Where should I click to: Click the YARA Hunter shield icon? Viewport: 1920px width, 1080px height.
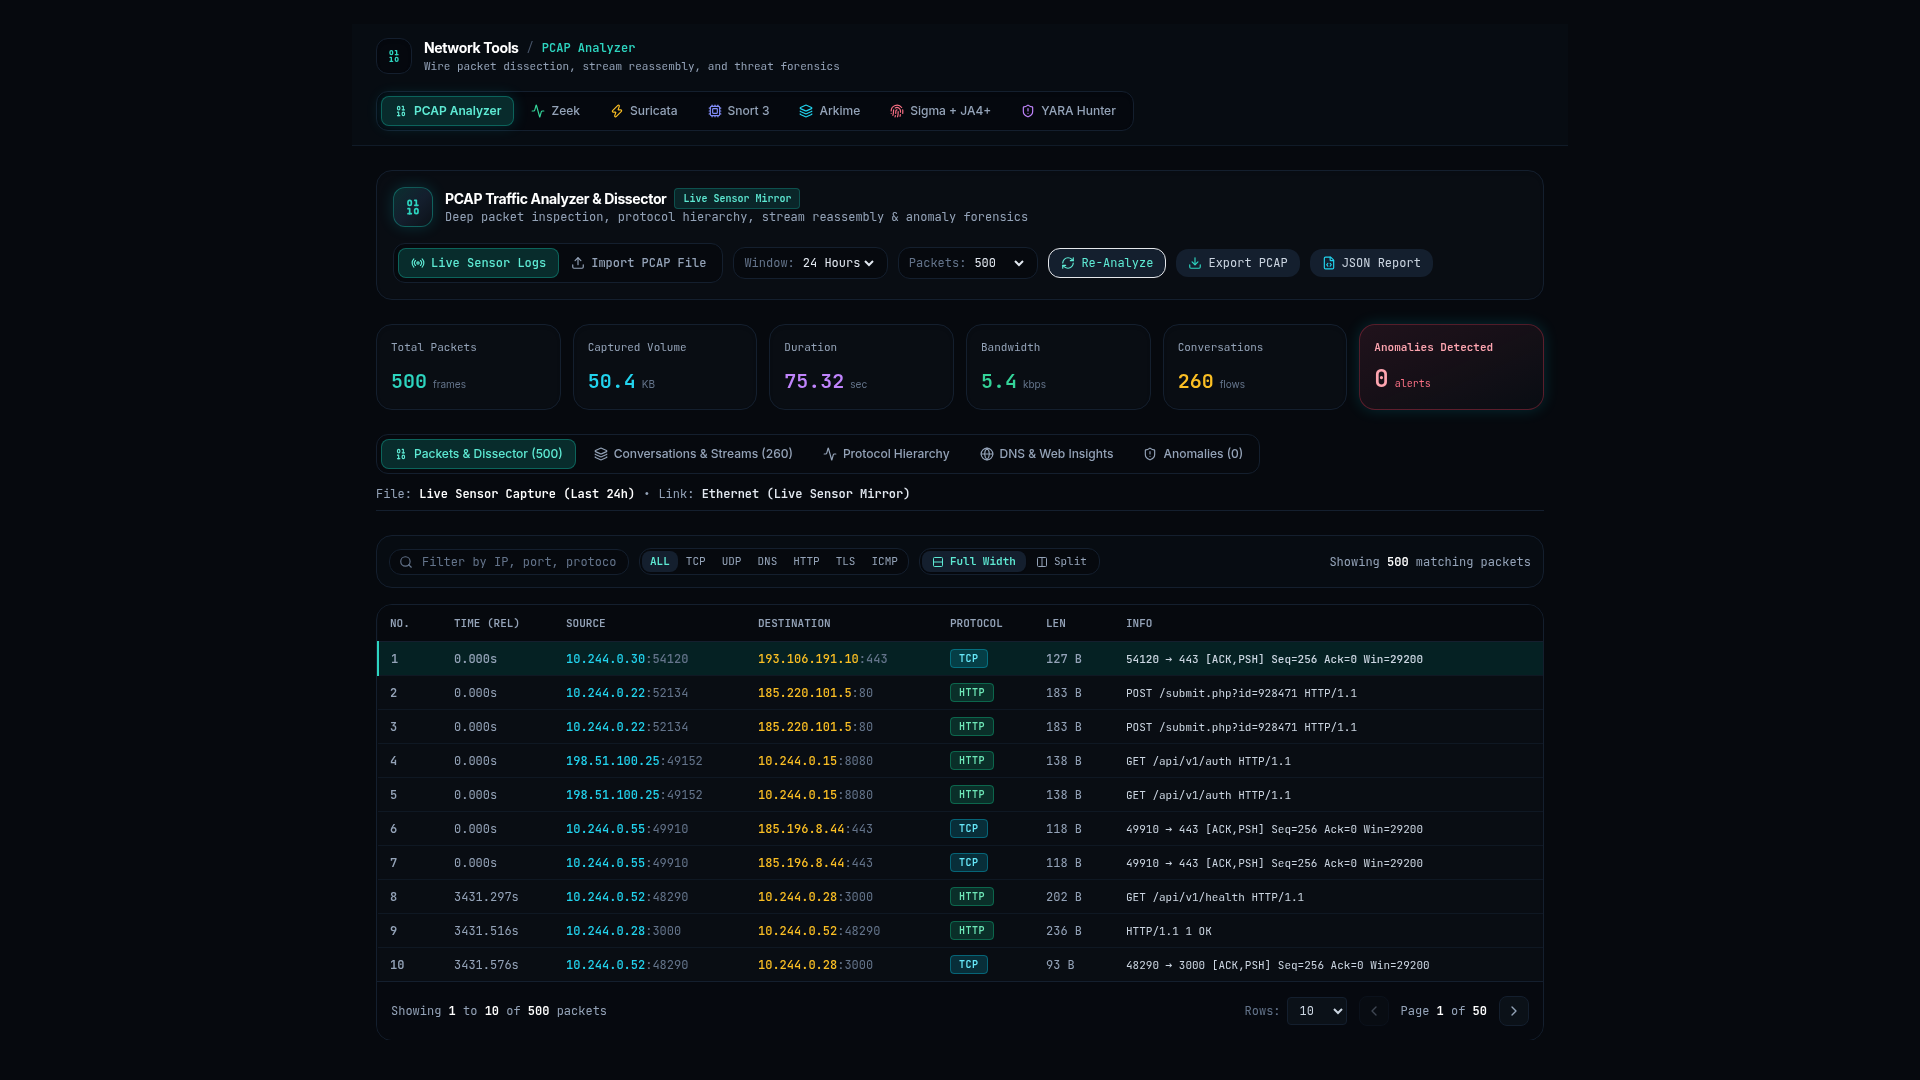click(x=1028, y=111)
